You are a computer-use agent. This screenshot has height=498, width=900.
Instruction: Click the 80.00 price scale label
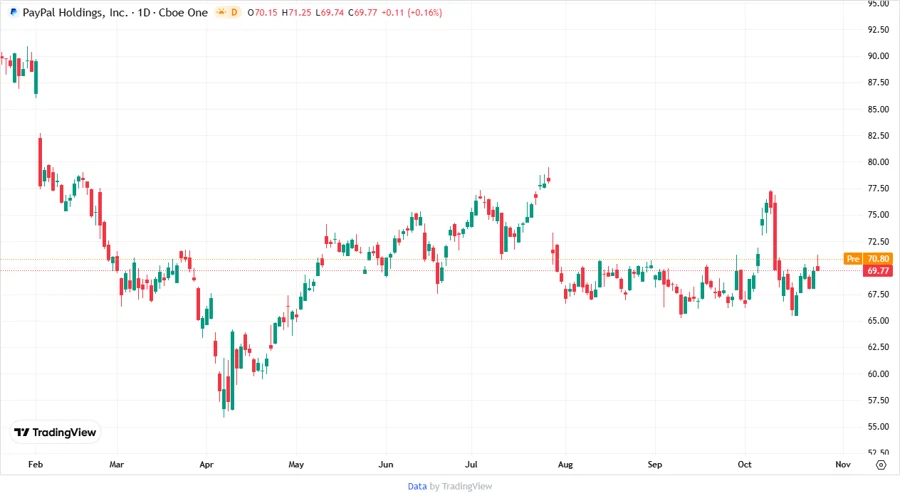pos(878,162)
